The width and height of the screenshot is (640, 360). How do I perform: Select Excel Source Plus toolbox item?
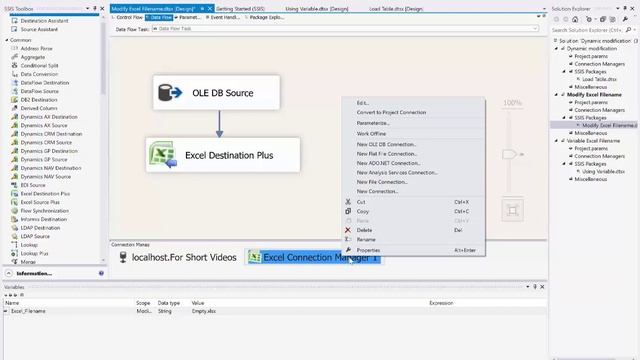pyautogui.click(x=40, y=202)
